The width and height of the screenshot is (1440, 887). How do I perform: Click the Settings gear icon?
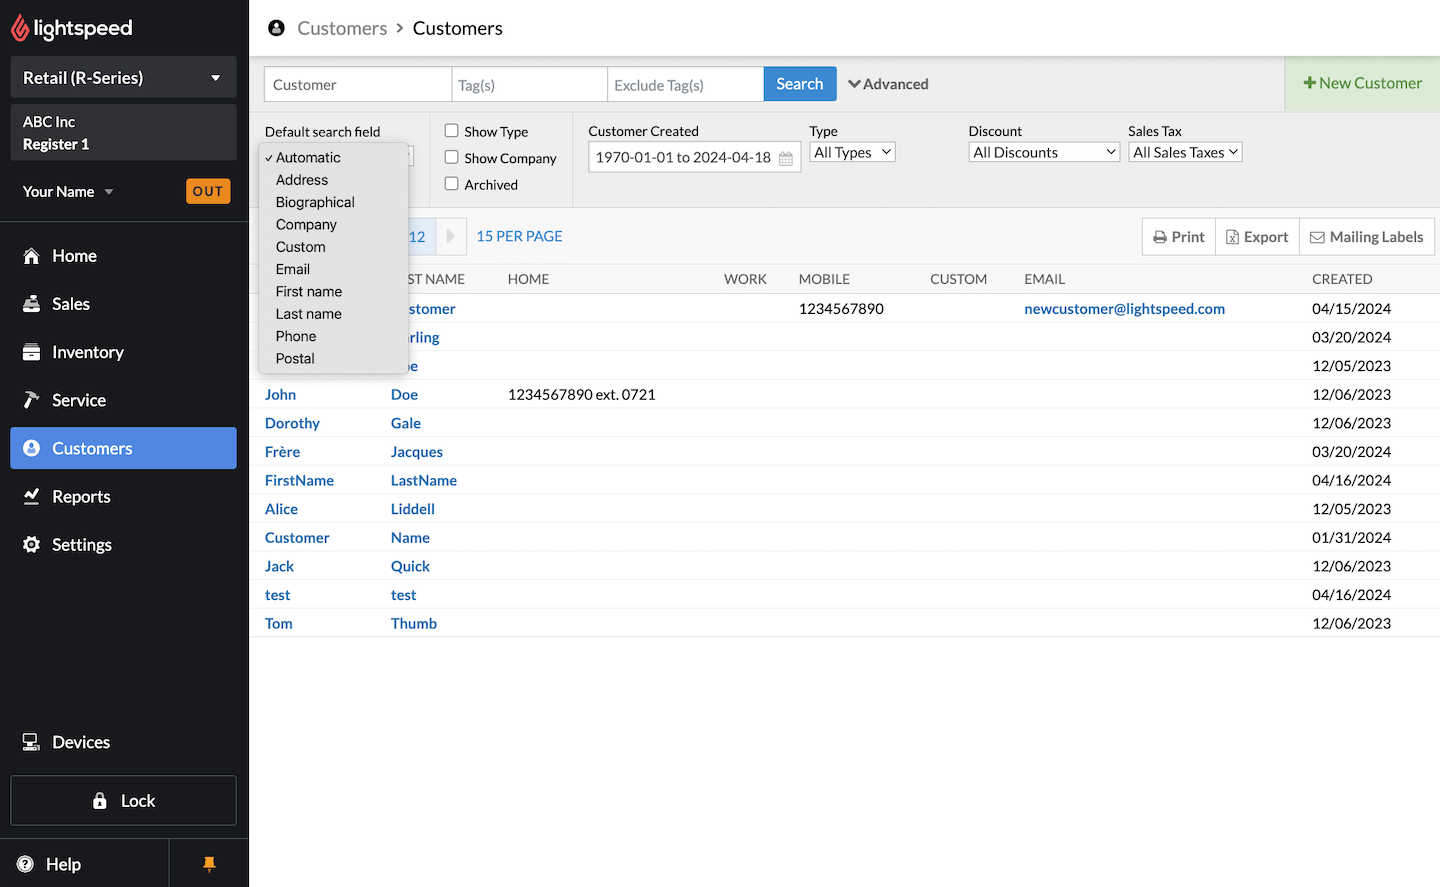[x=31, y=544]
